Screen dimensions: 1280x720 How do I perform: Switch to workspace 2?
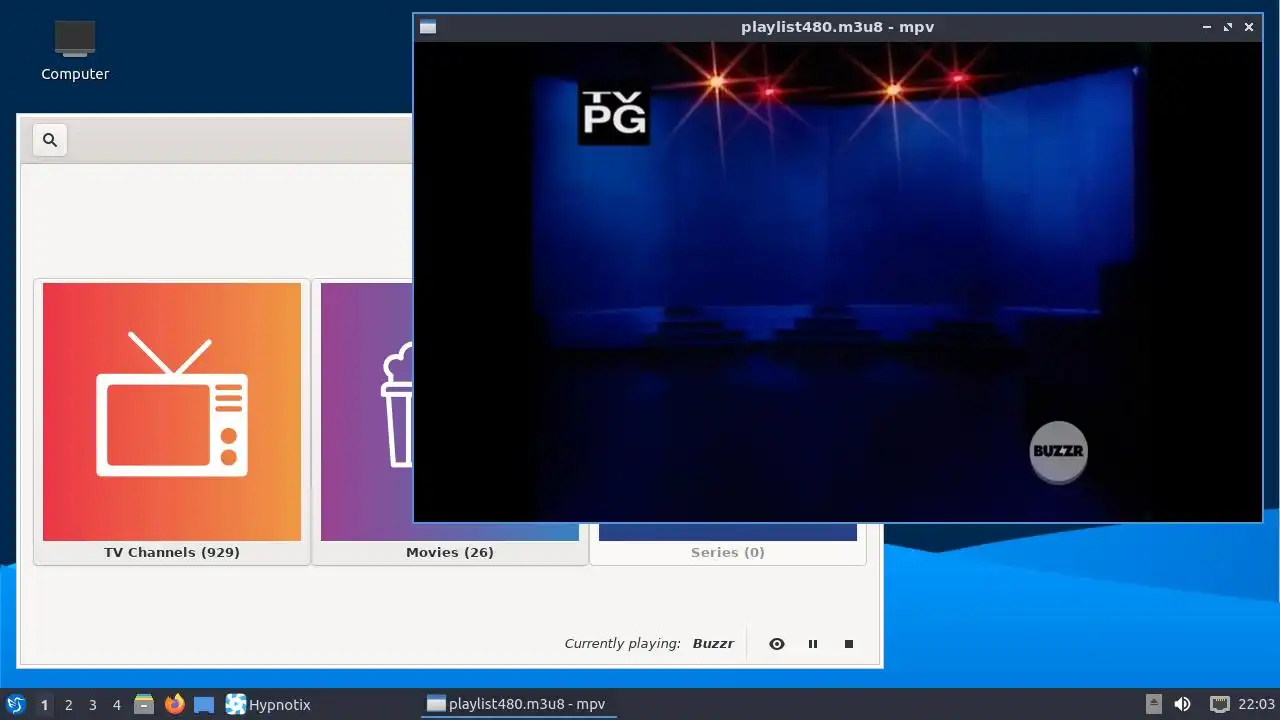(x=68, y=705)
